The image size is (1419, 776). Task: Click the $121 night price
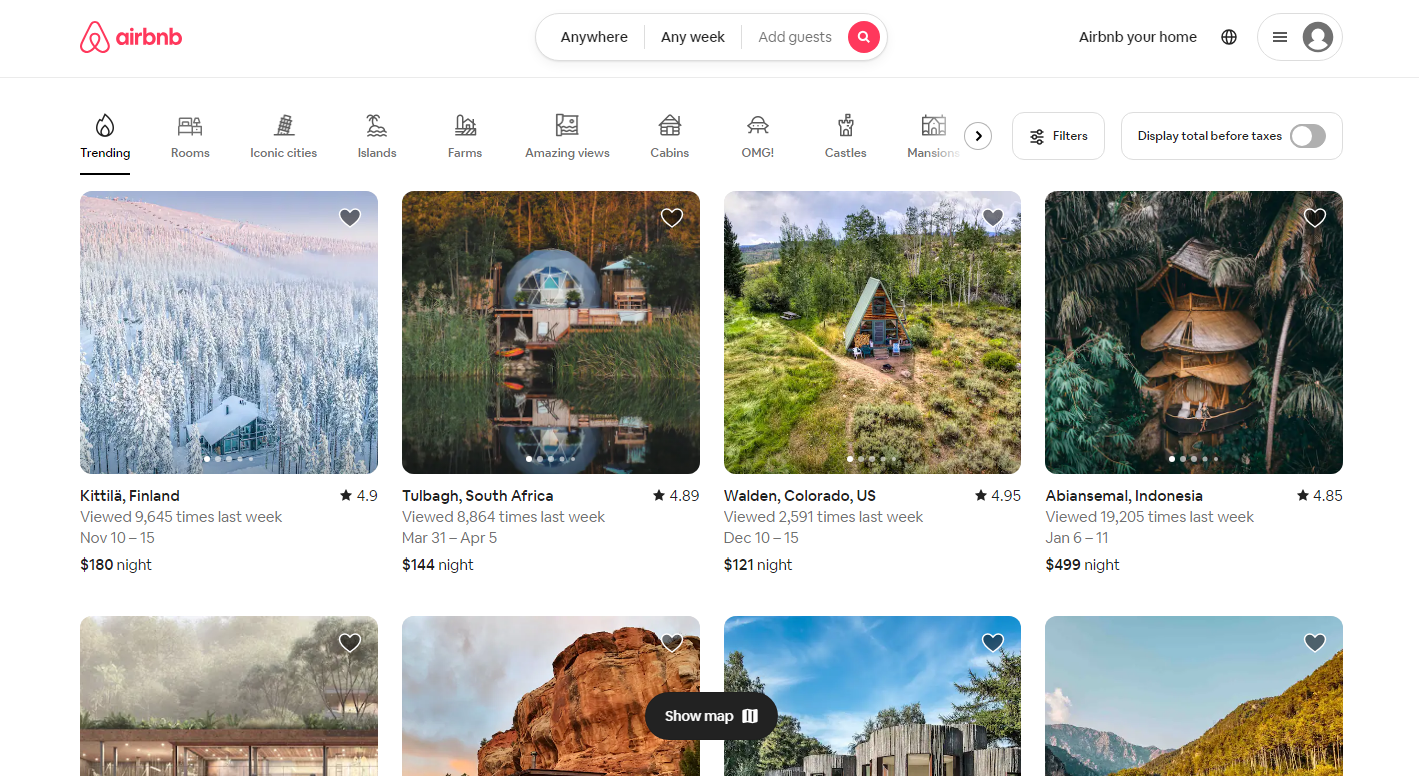758,565
